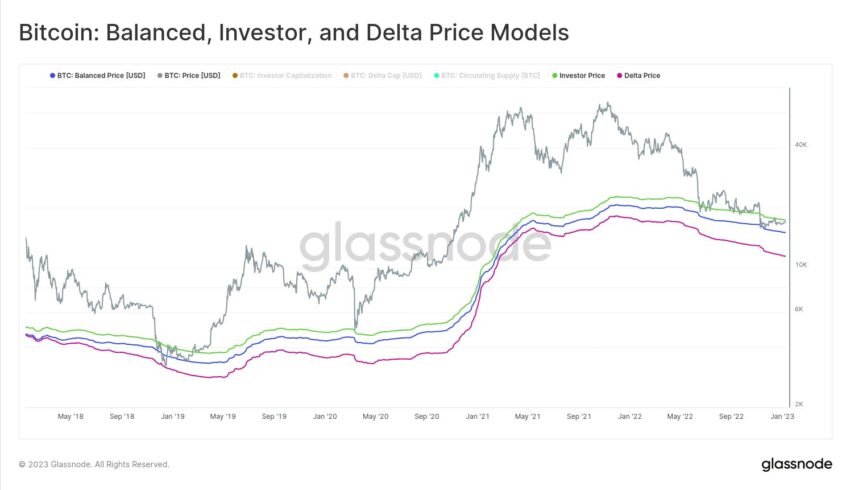Click the blue Balanced Price legend dot
This screenshot has width=850, height=490.
[x=53, y=75]
